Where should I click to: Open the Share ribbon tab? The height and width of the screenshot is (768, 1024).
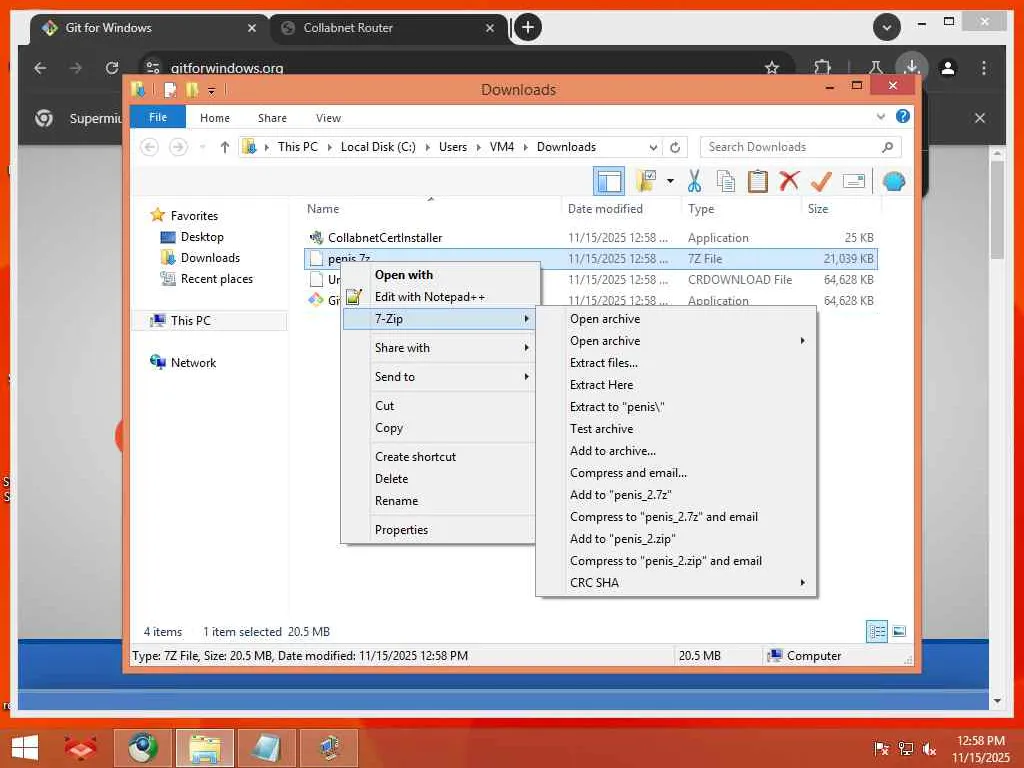(272, 118)
